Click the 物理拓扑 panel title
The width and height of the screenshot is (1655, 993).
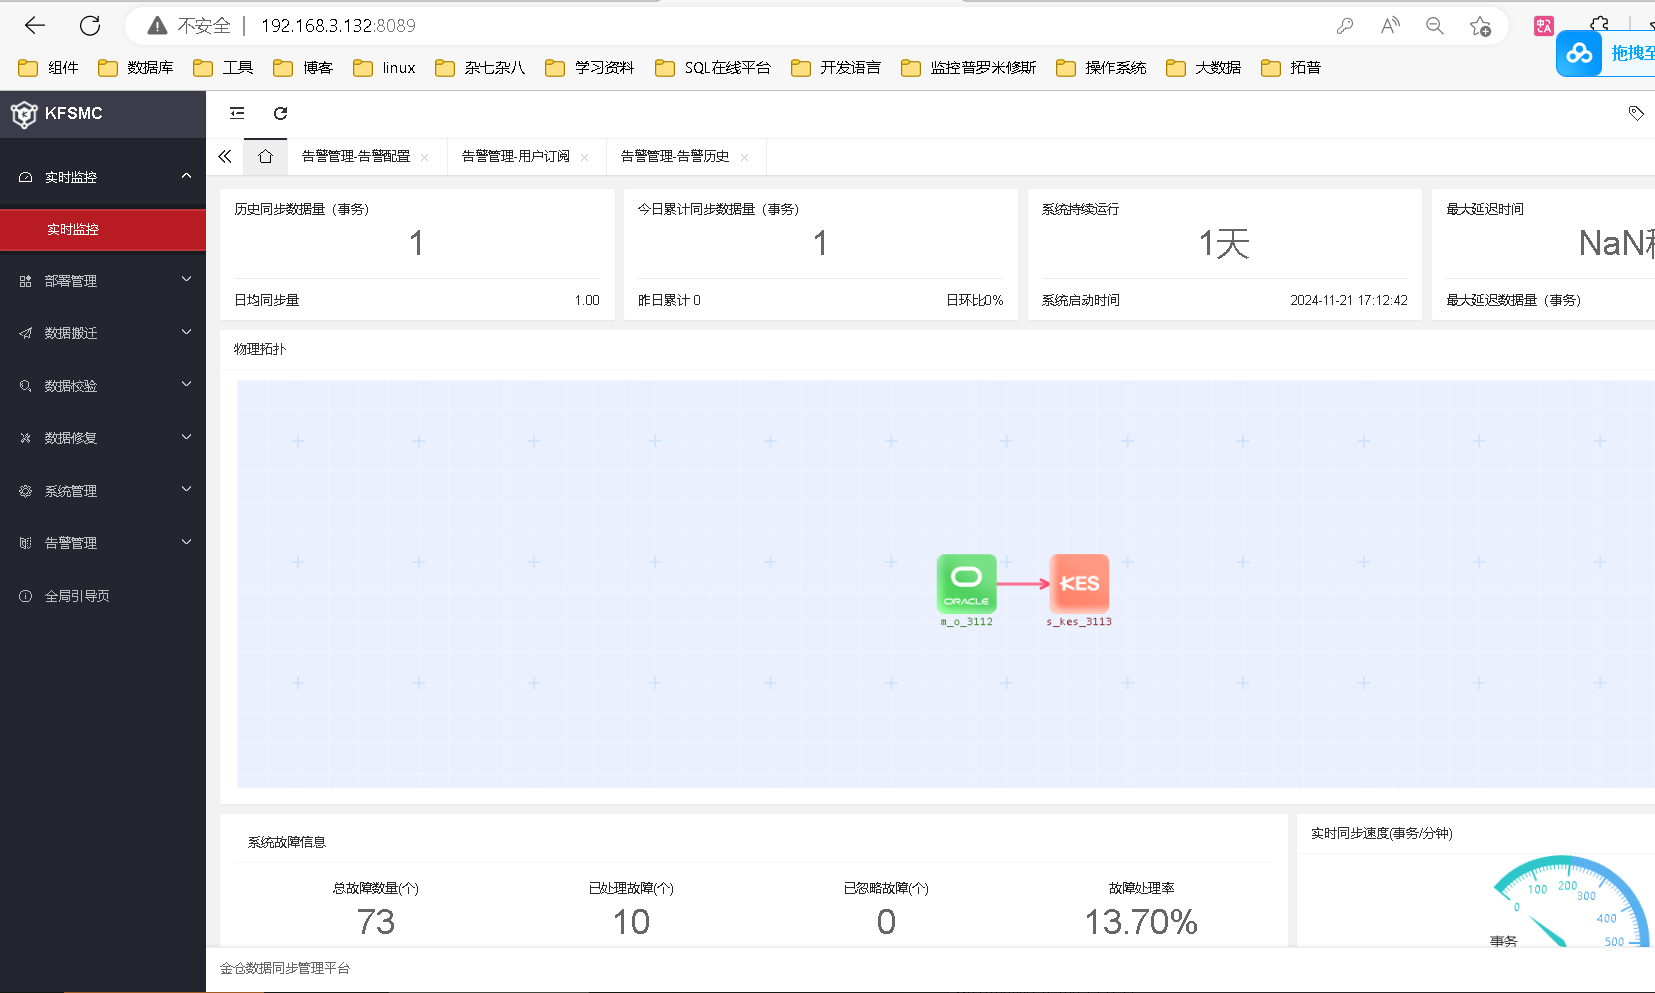[260, 349]
